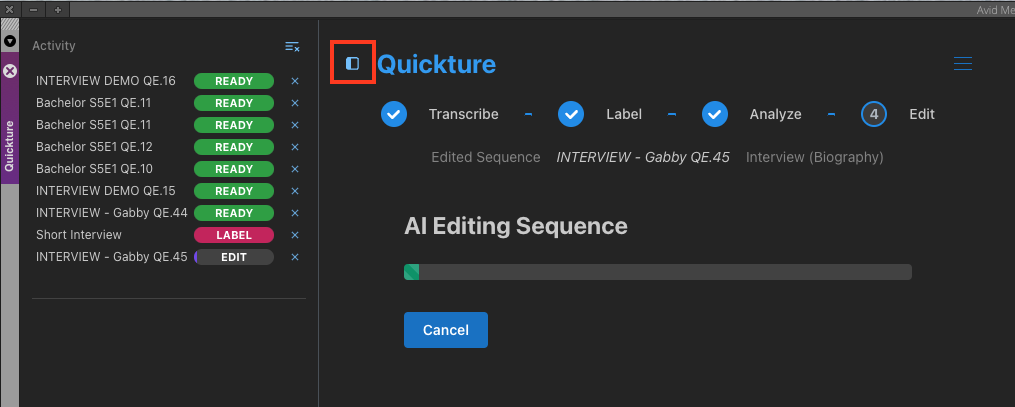Remove INTERVIEW DEMO QE.16 from activity
This screenshot has width=1015, height=407.
click(x=295, y=82)
